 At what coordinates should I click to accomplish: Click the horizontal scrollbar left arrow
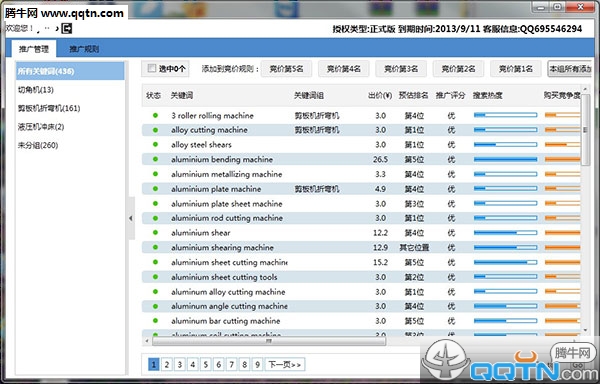pos(147,340)
